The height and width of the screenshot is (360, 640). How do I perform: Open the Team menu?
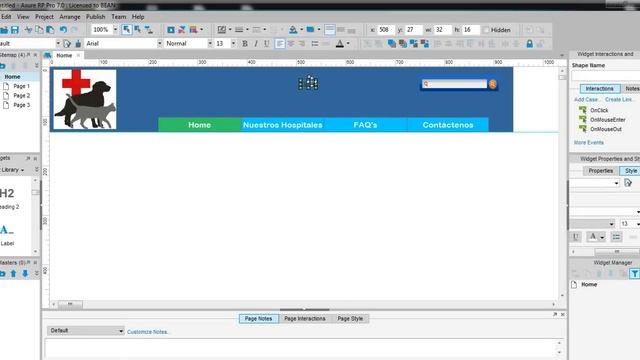pos(119,17)
